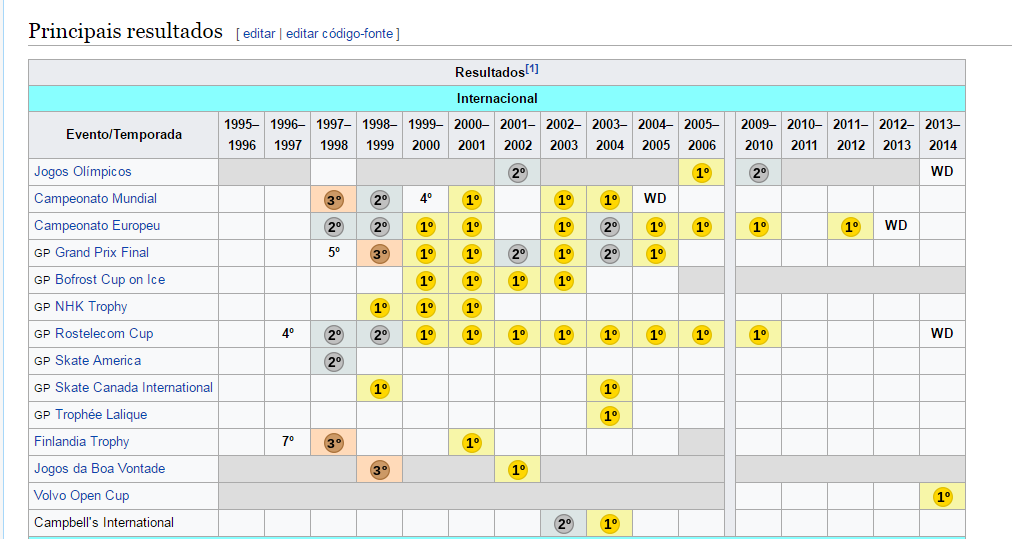Click the bronze medal in Grand Prix Final row
Viewport: 1012px width, 539px height.
(x=380, y=253)
